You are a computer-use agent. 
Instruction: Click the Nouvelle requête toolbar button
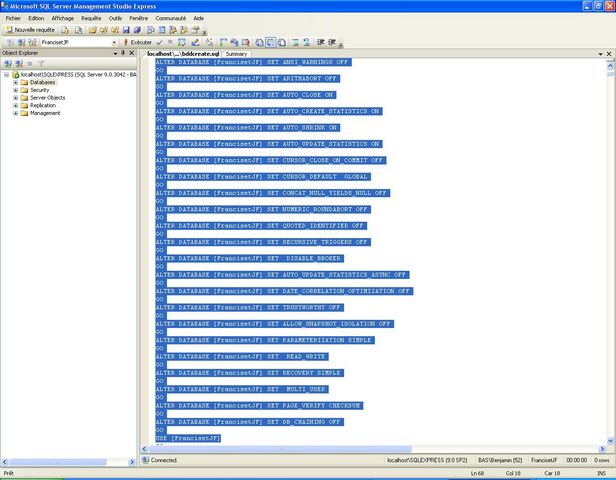tap(28, 30)
